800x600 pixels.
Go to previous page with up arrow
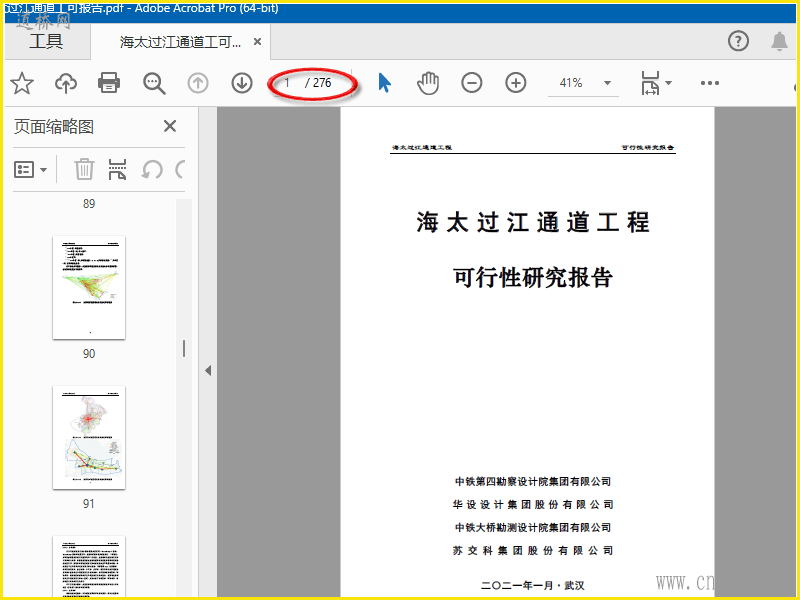[198, 83]
